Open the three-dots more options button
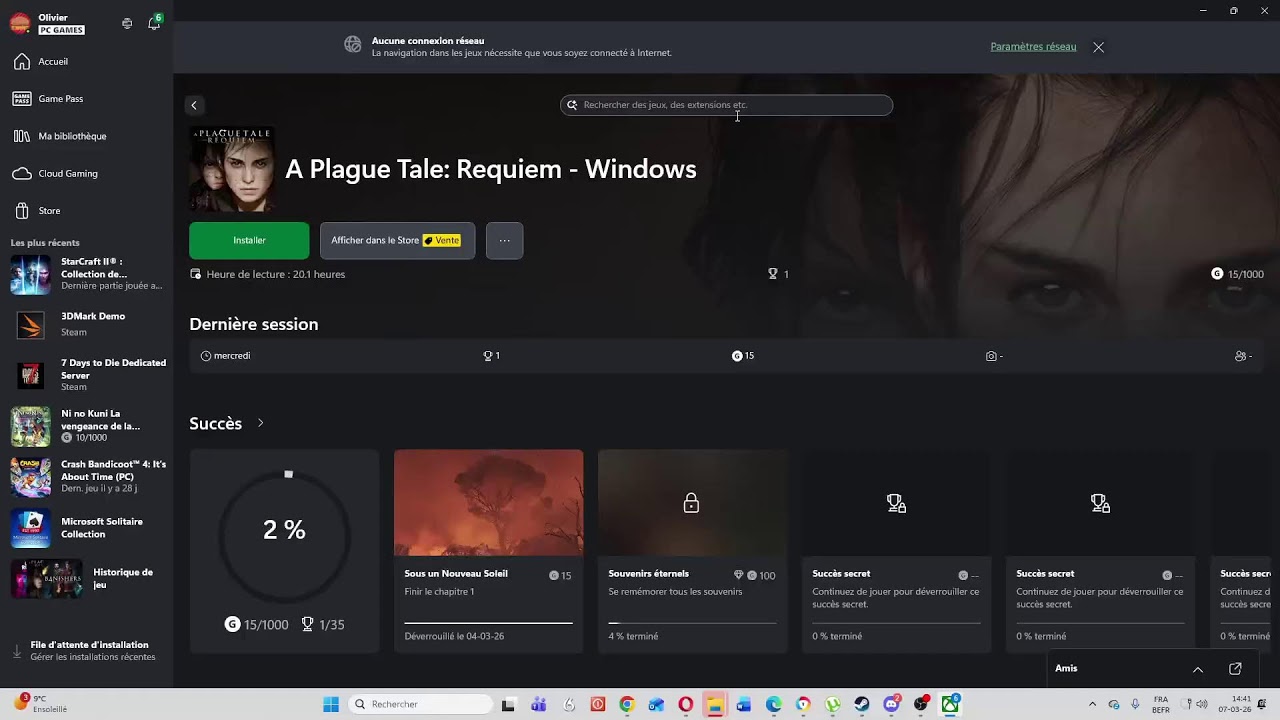 (504, 240)
